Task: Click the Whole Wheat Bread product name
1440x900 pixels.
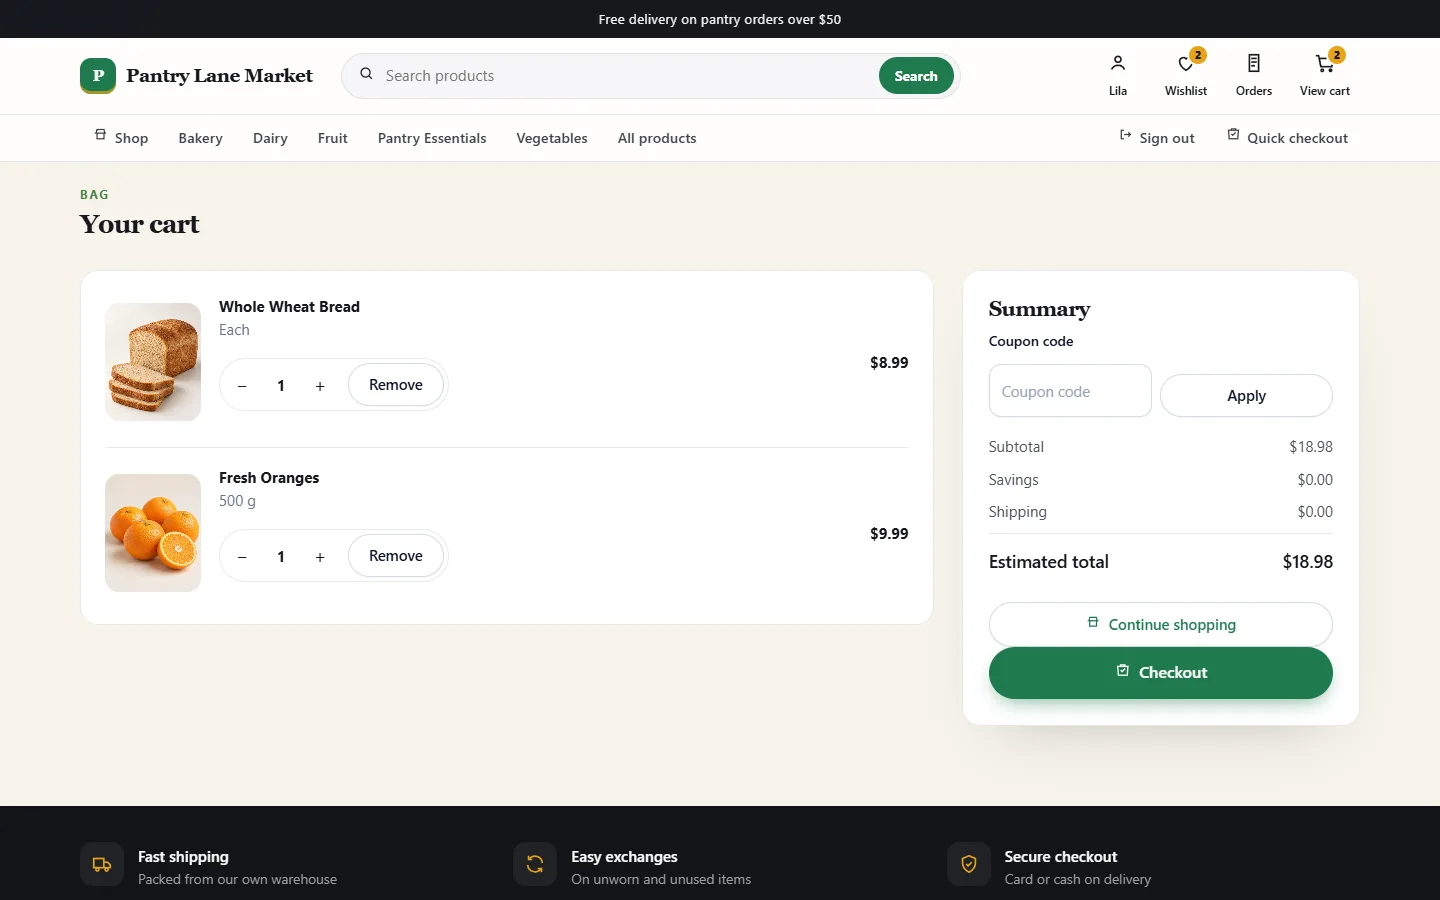Action: click(289, 307)
